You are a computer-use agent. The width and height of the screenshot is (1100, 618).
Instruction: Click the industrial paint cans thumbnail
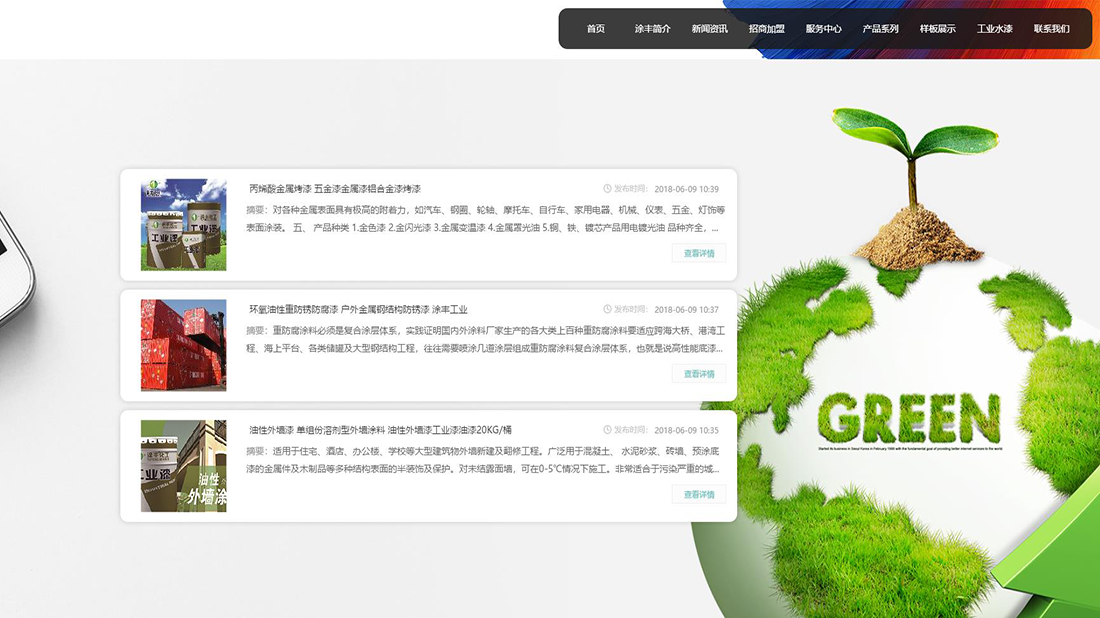pyautogui.click(x=183, y=225)
